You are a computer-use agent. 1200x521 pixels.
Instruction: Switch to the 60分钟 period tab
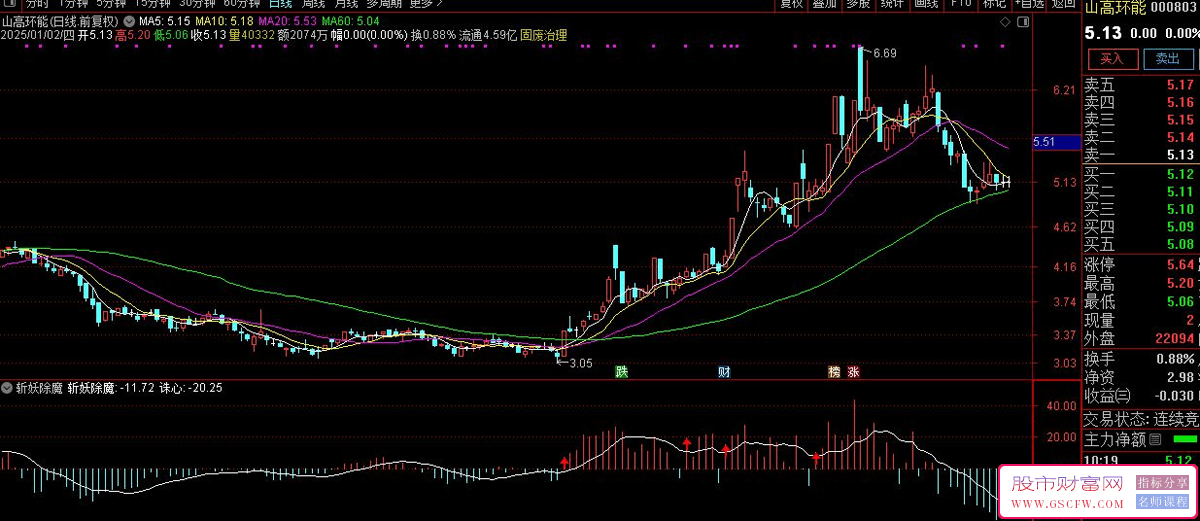(x=243, y=4)
